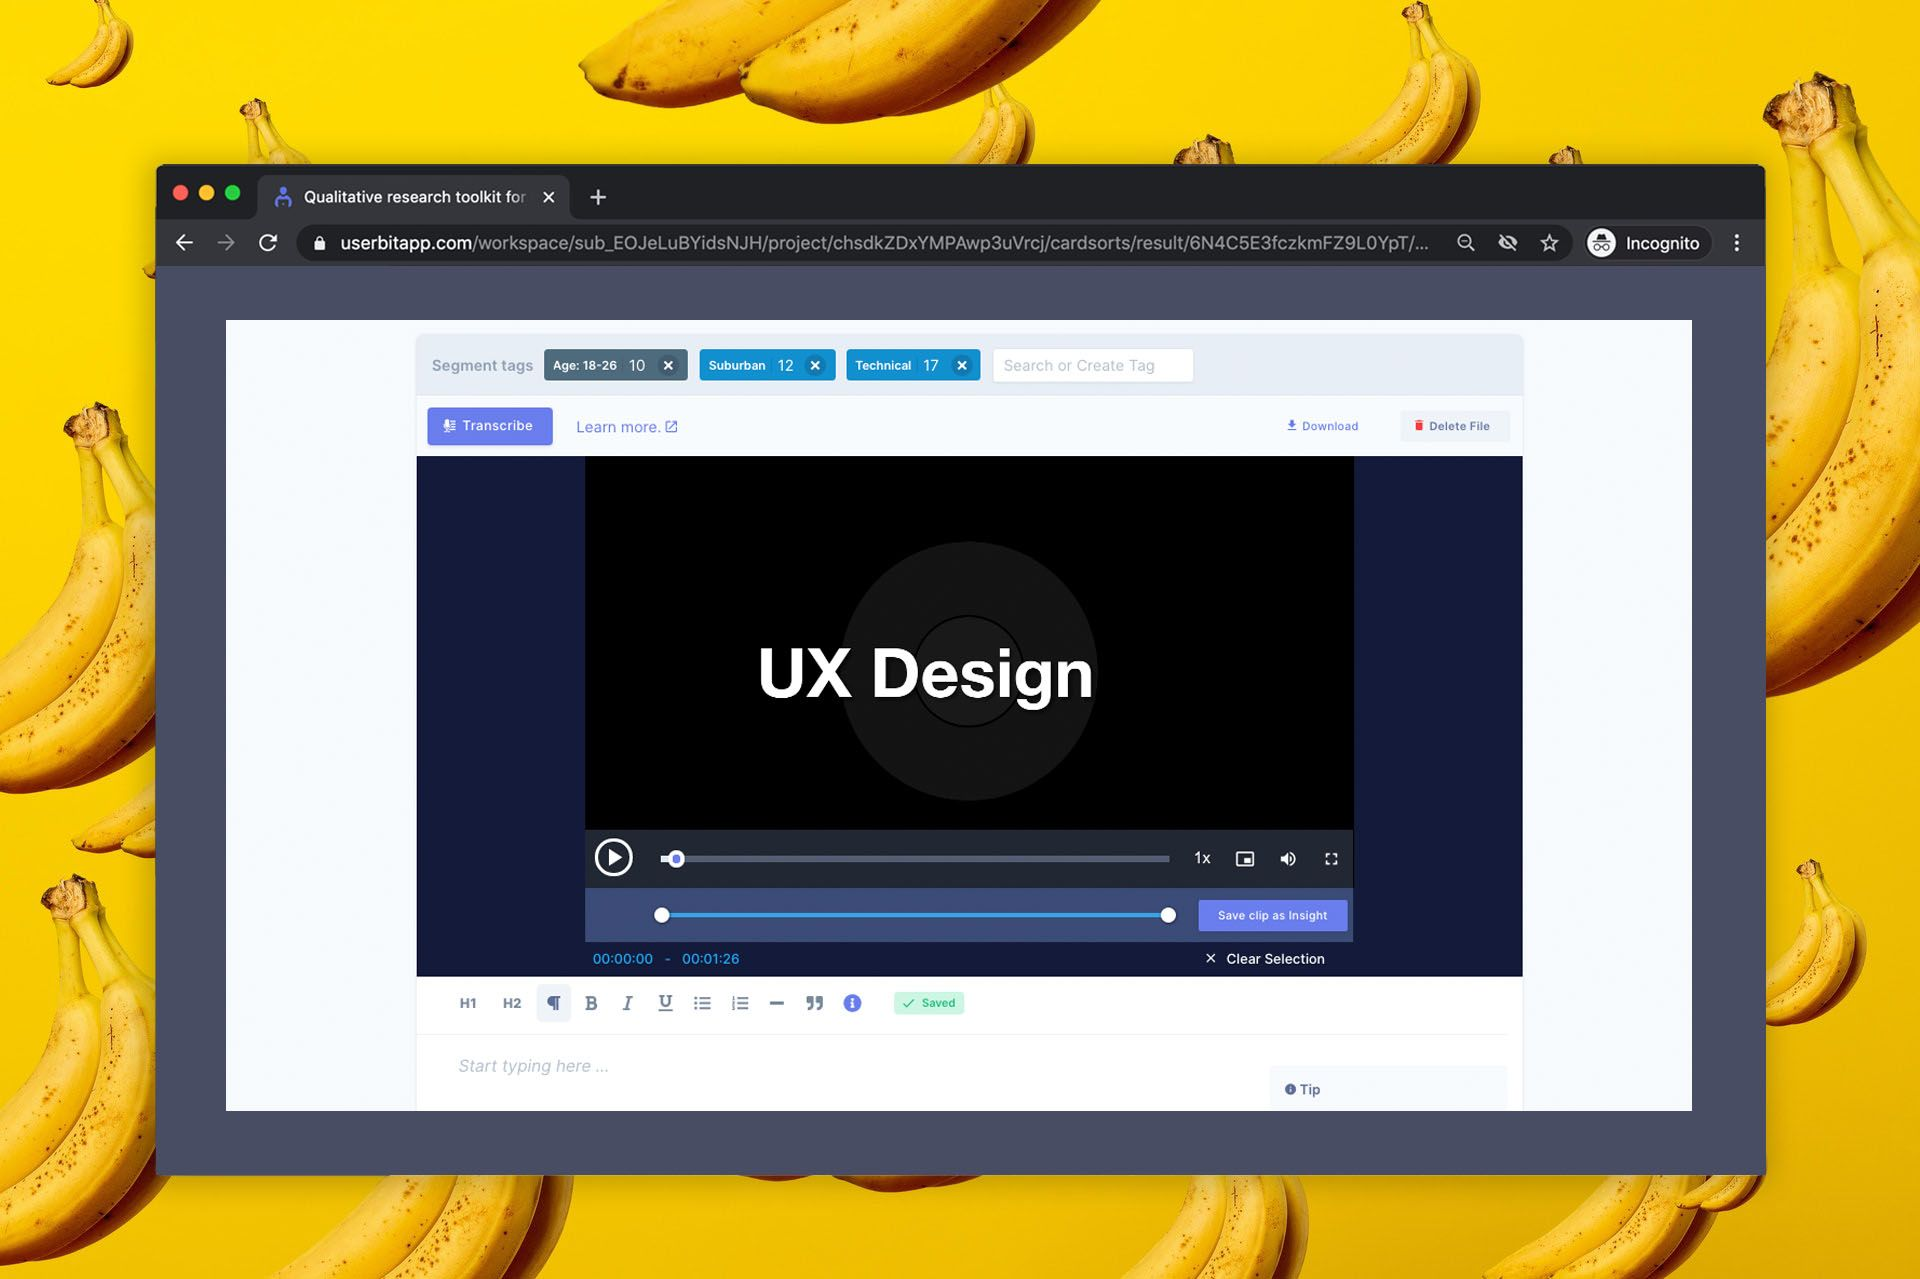Remove the Age: 18-26 tag

click(x=668, y=366)
